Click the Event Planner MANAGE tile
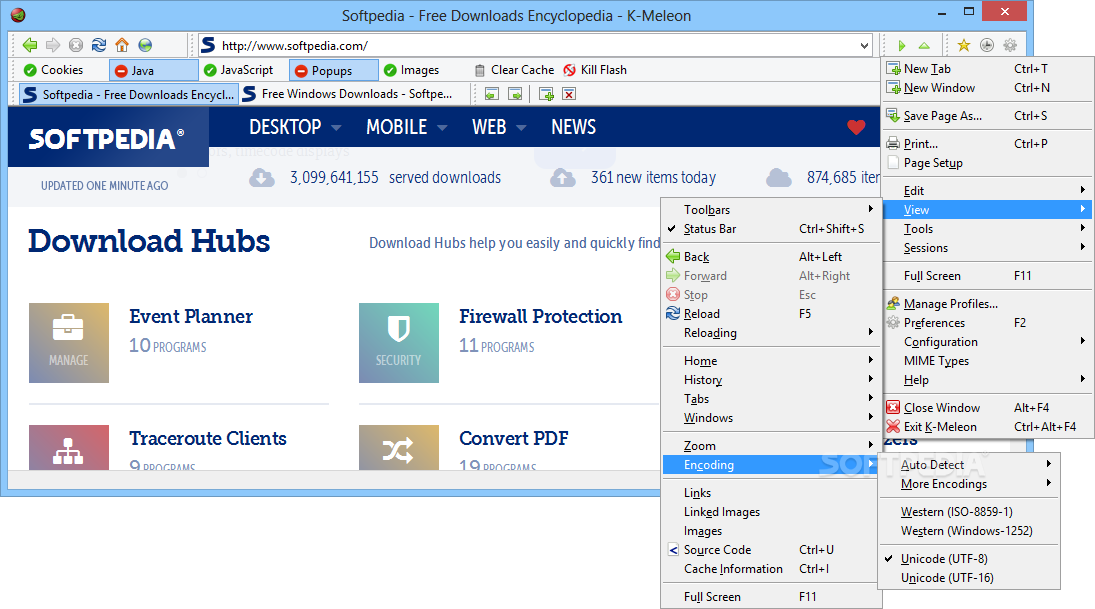This screenshot has width=1095, height=609. click(x=69, y=343)
